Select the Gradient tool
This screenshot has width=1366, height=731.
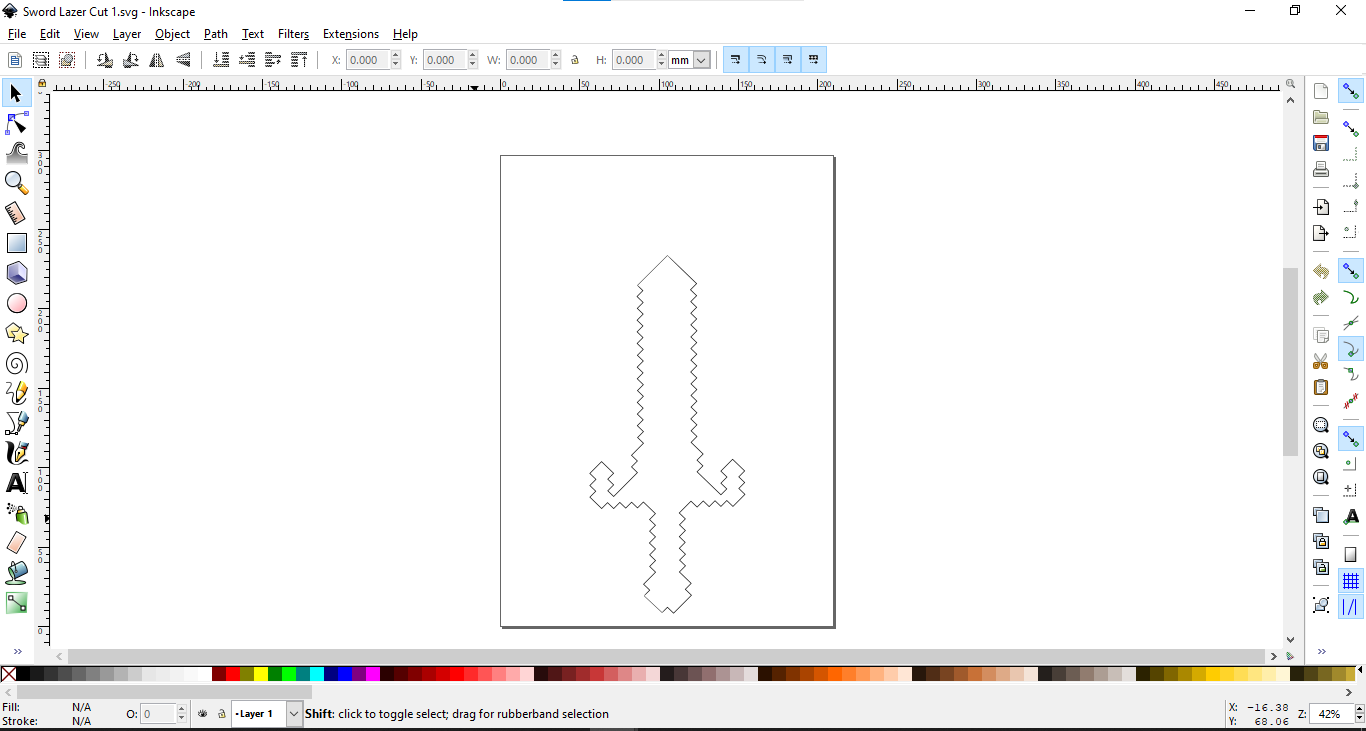click(16, 603)
